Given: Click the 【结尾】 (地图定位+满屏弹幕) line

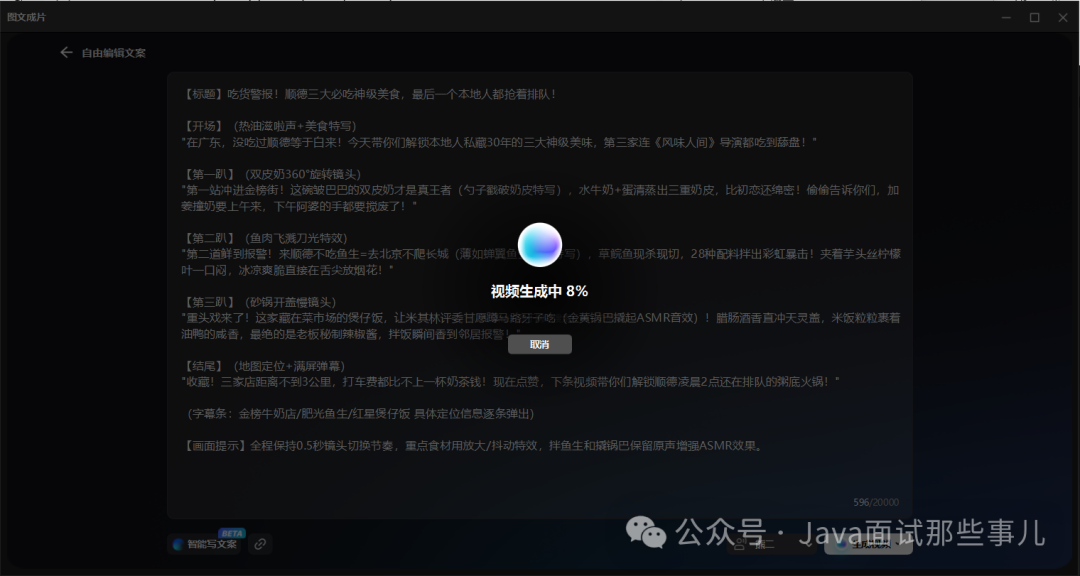Looking at the screenshot, I should pos(264,366).
